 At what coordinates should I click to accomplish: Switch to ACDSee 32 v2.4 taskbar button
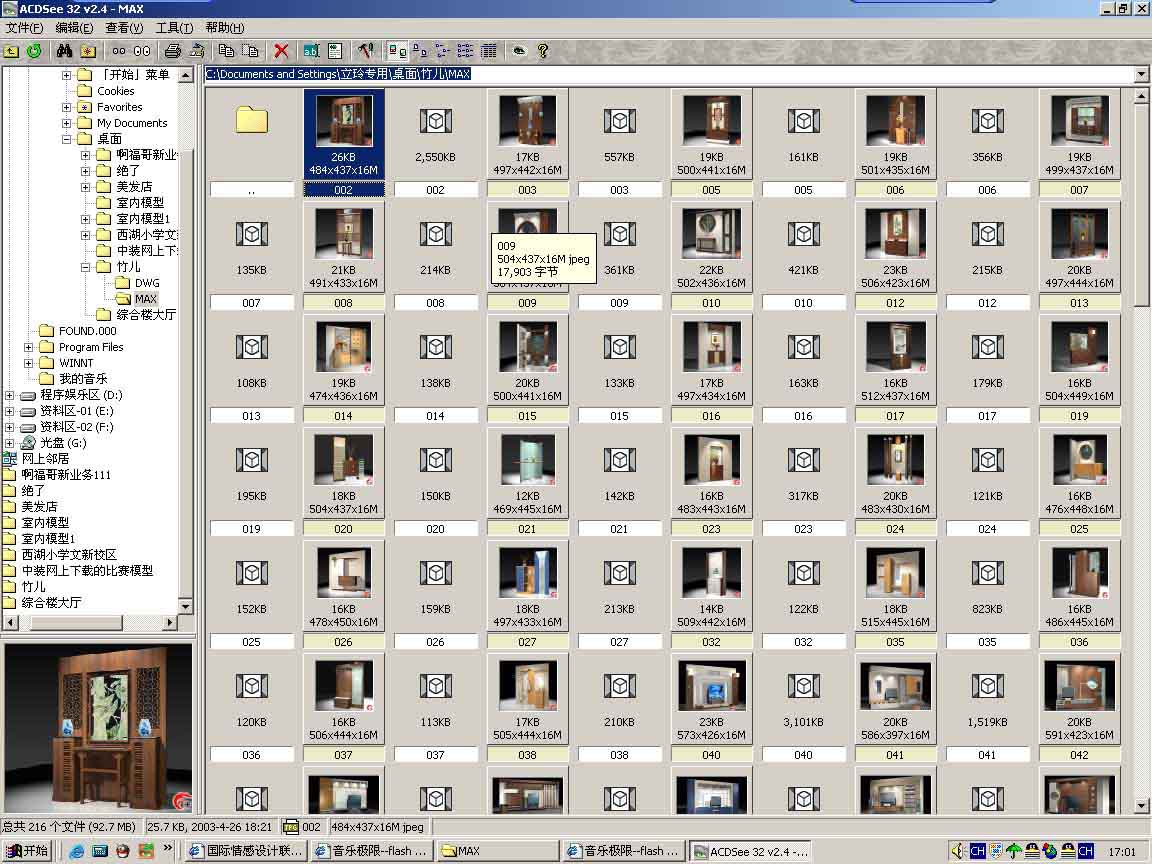[751, 851]
